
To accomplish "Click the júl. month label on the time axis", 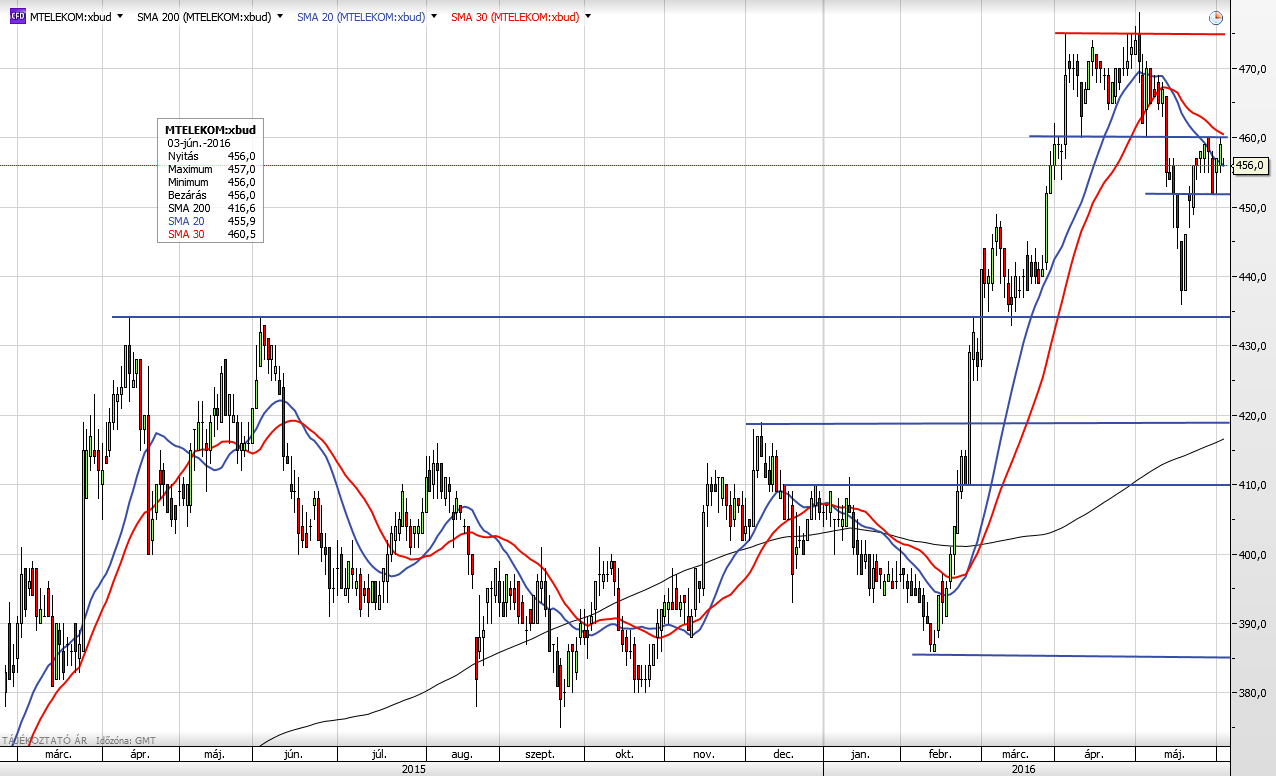I will 380,754.
